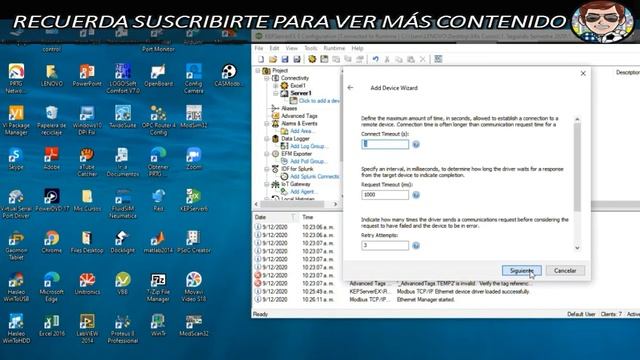Screen dimensions: 640x360
Task: Select TwidoSuite desktop icon
Action: 123,117
